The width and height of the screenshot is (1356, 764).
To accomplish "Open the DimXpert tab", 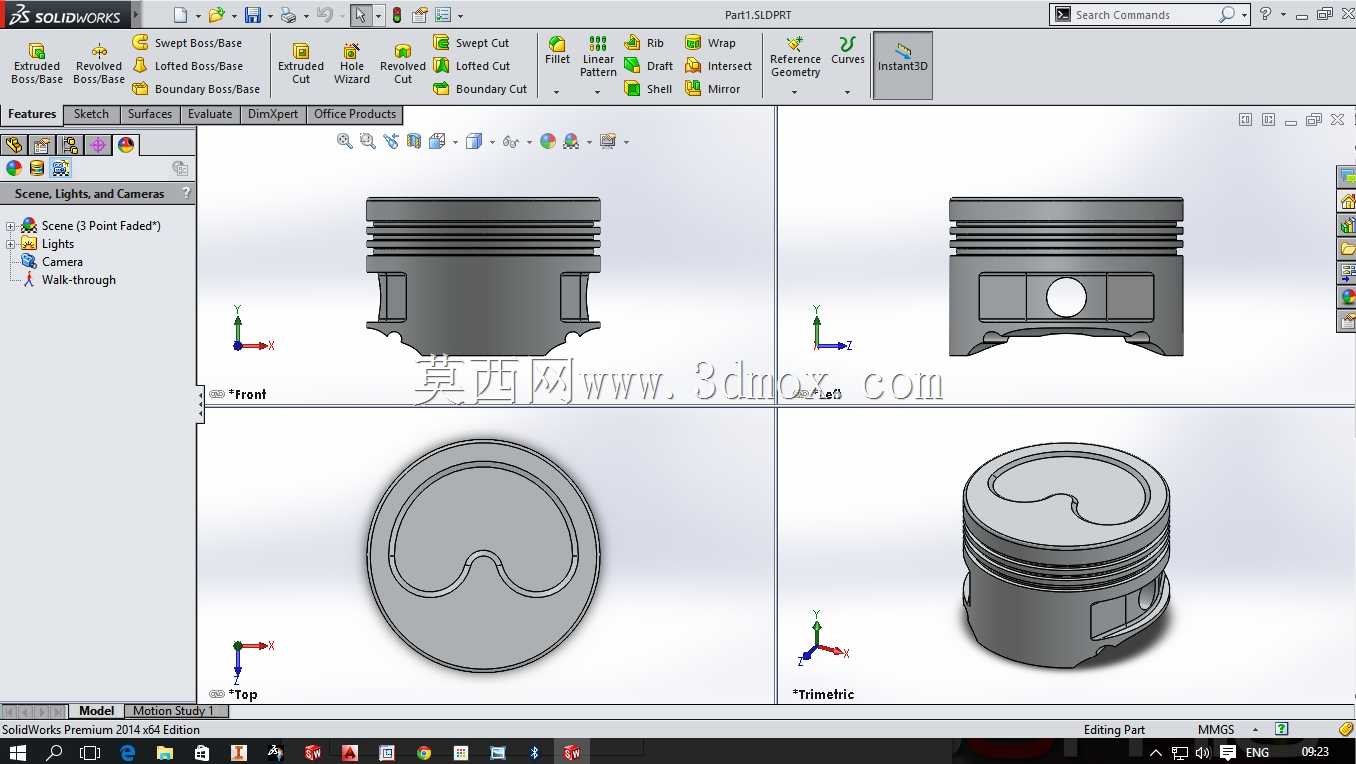I will 273,114.
